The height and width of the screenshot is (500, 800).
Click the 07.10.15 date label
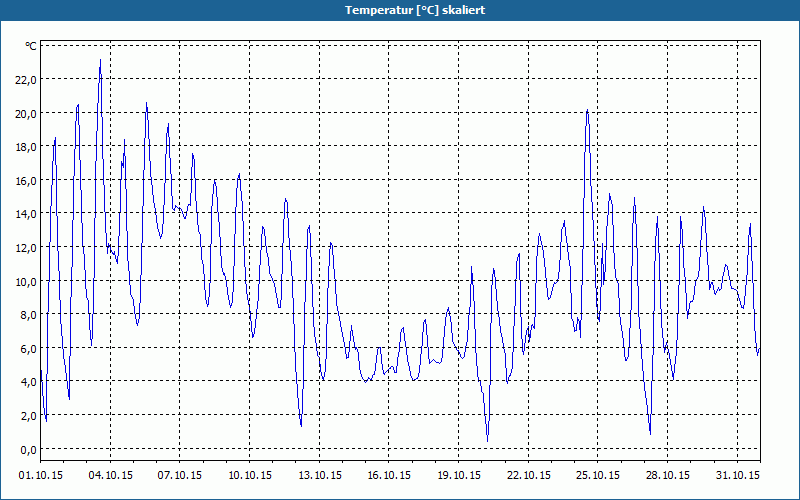click(180, 475)
